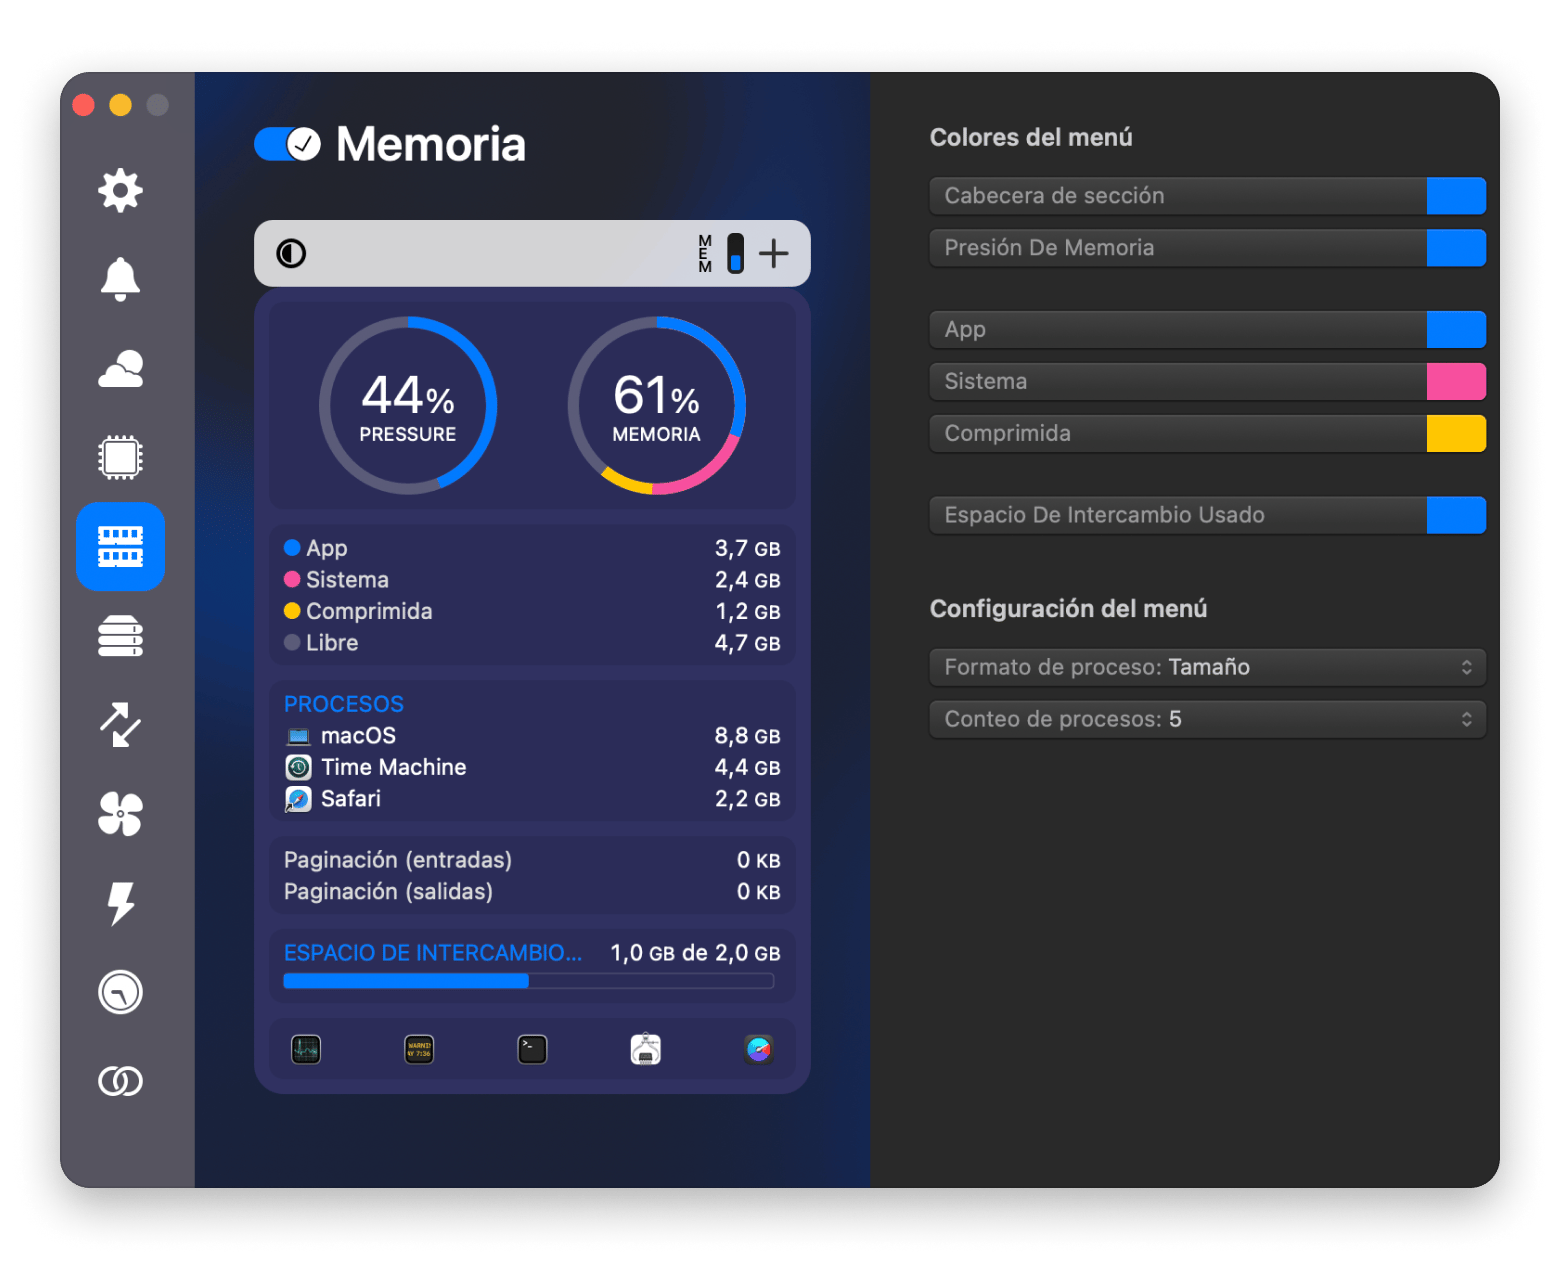Go to the Weather section cloud icon
The image size is (1560, 1268).
[120, 369]
